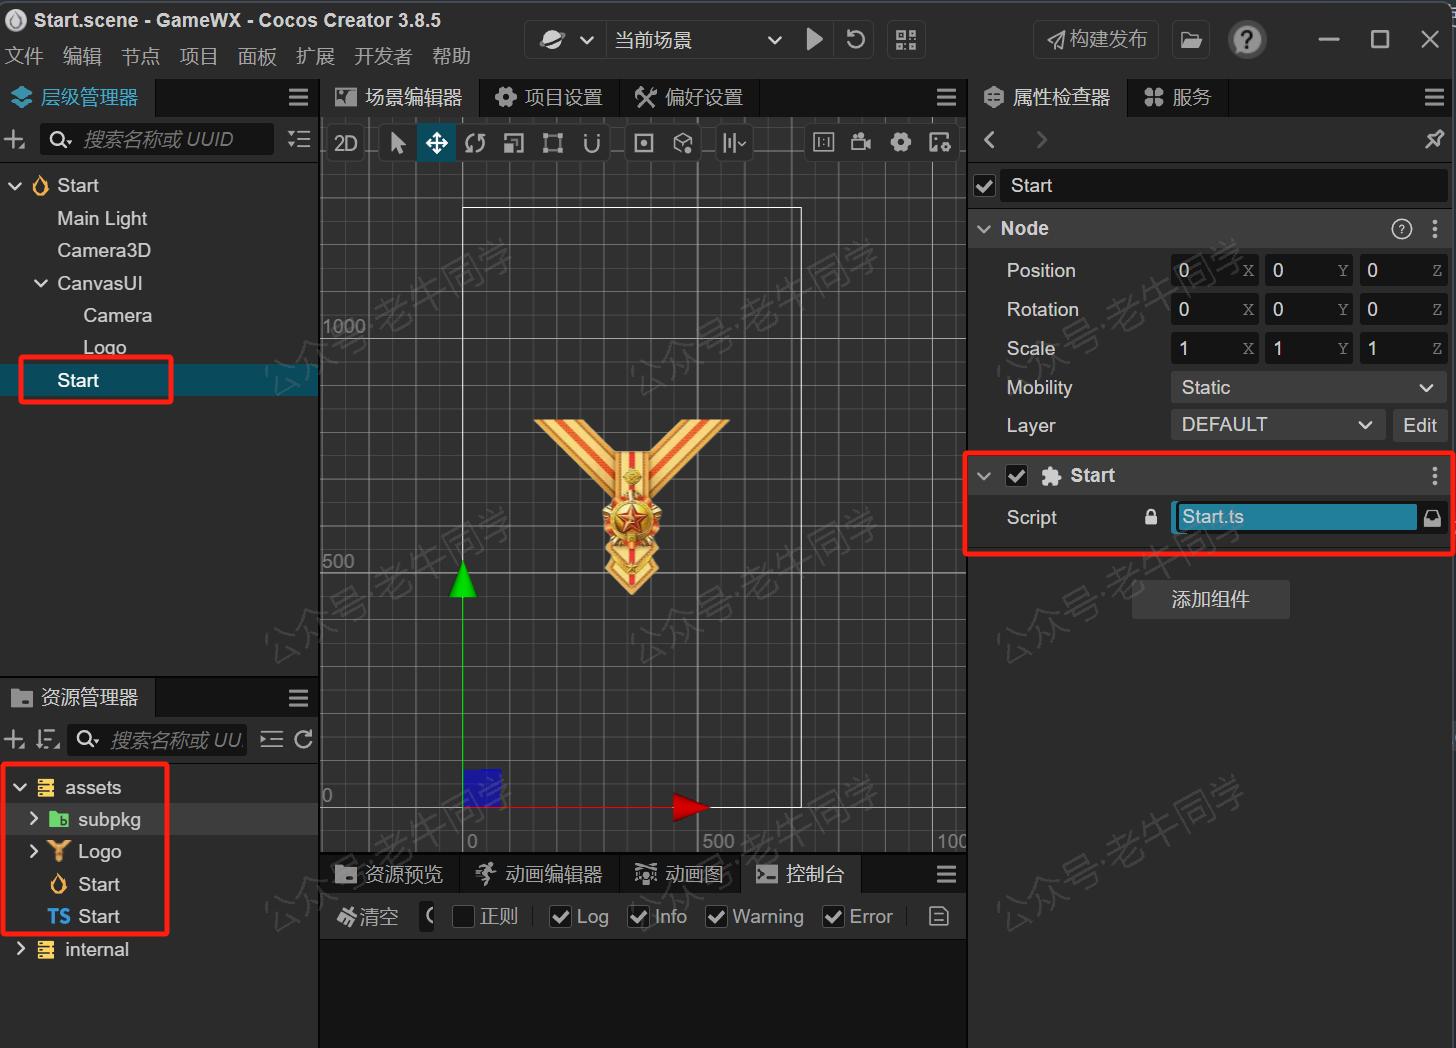Toggle pivot/center gizmo position icon
This screenshot has height=1048, width=1456.
[x=644, y=143]
